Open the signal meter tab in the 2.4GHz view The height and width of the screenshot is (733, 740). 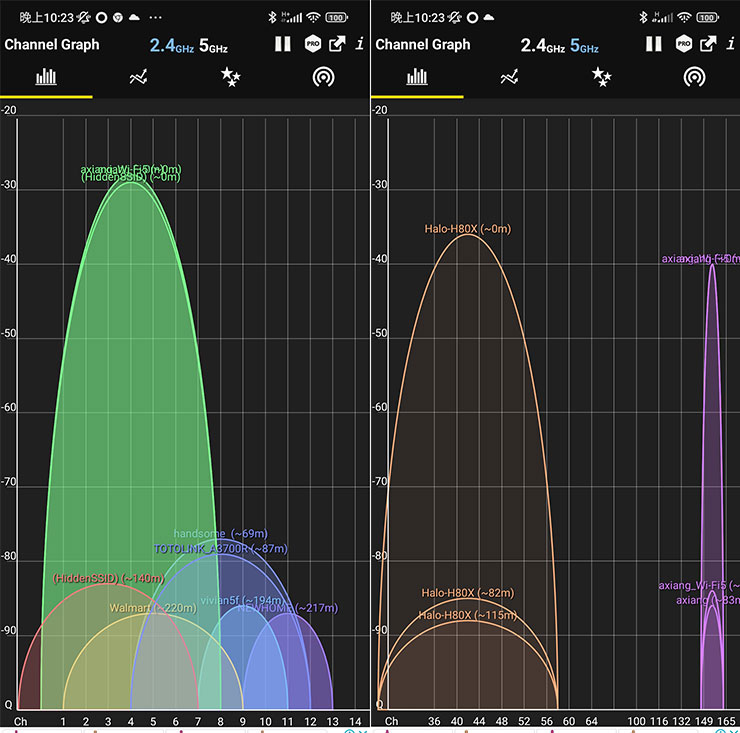(322, 77)
